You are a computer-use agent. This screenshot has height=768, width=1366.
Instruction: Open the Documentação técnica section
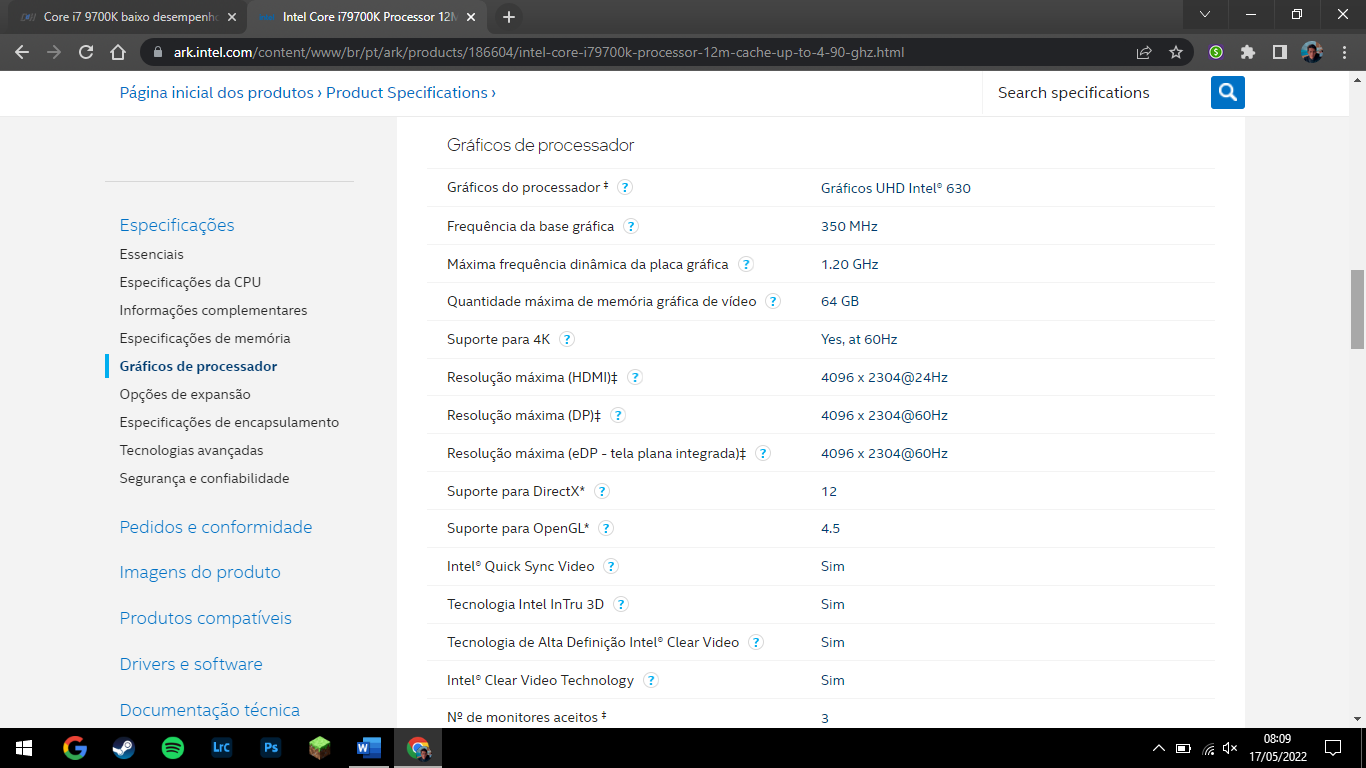[x=210, y=710]
